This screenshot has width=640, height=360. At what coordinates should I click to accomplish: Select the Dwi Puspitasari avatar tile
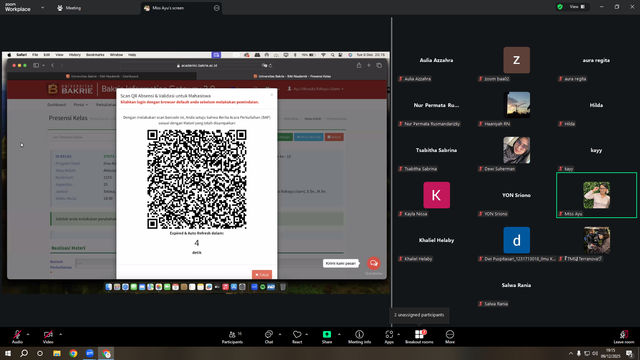tap(516, 240)
